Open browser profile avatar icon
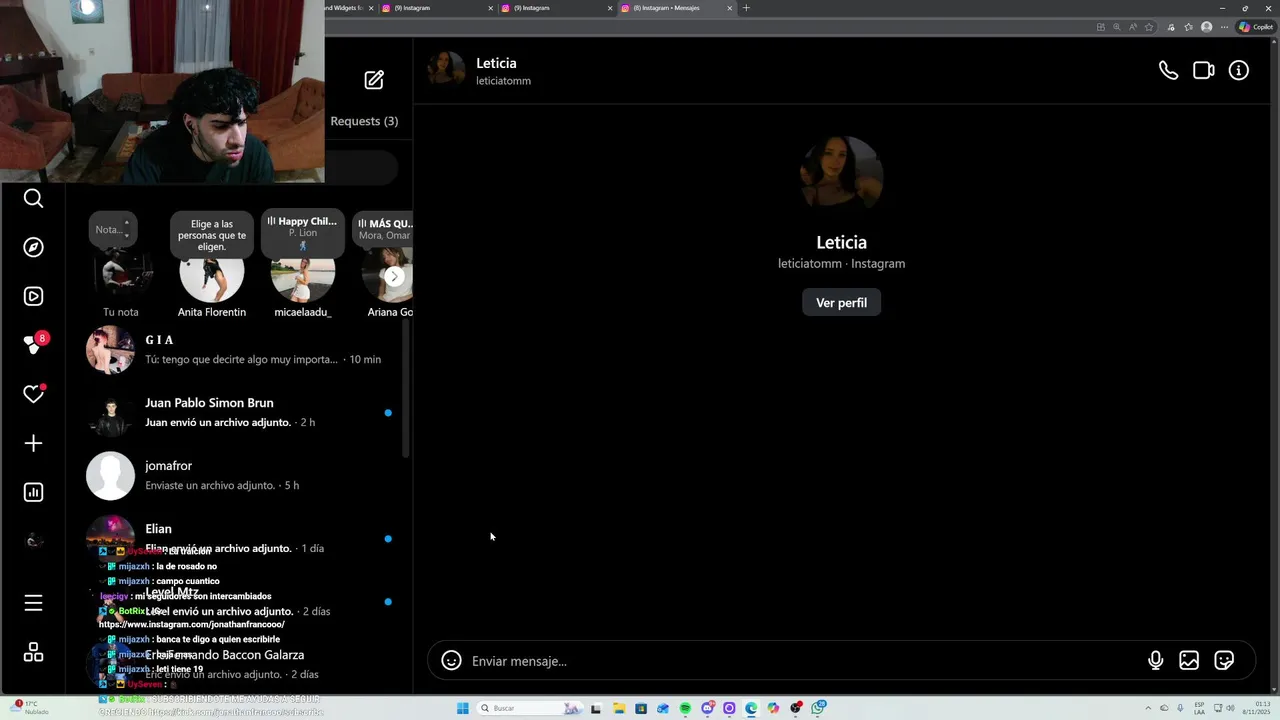This screenshot has width=1280, height=720. coord(1206,27)
